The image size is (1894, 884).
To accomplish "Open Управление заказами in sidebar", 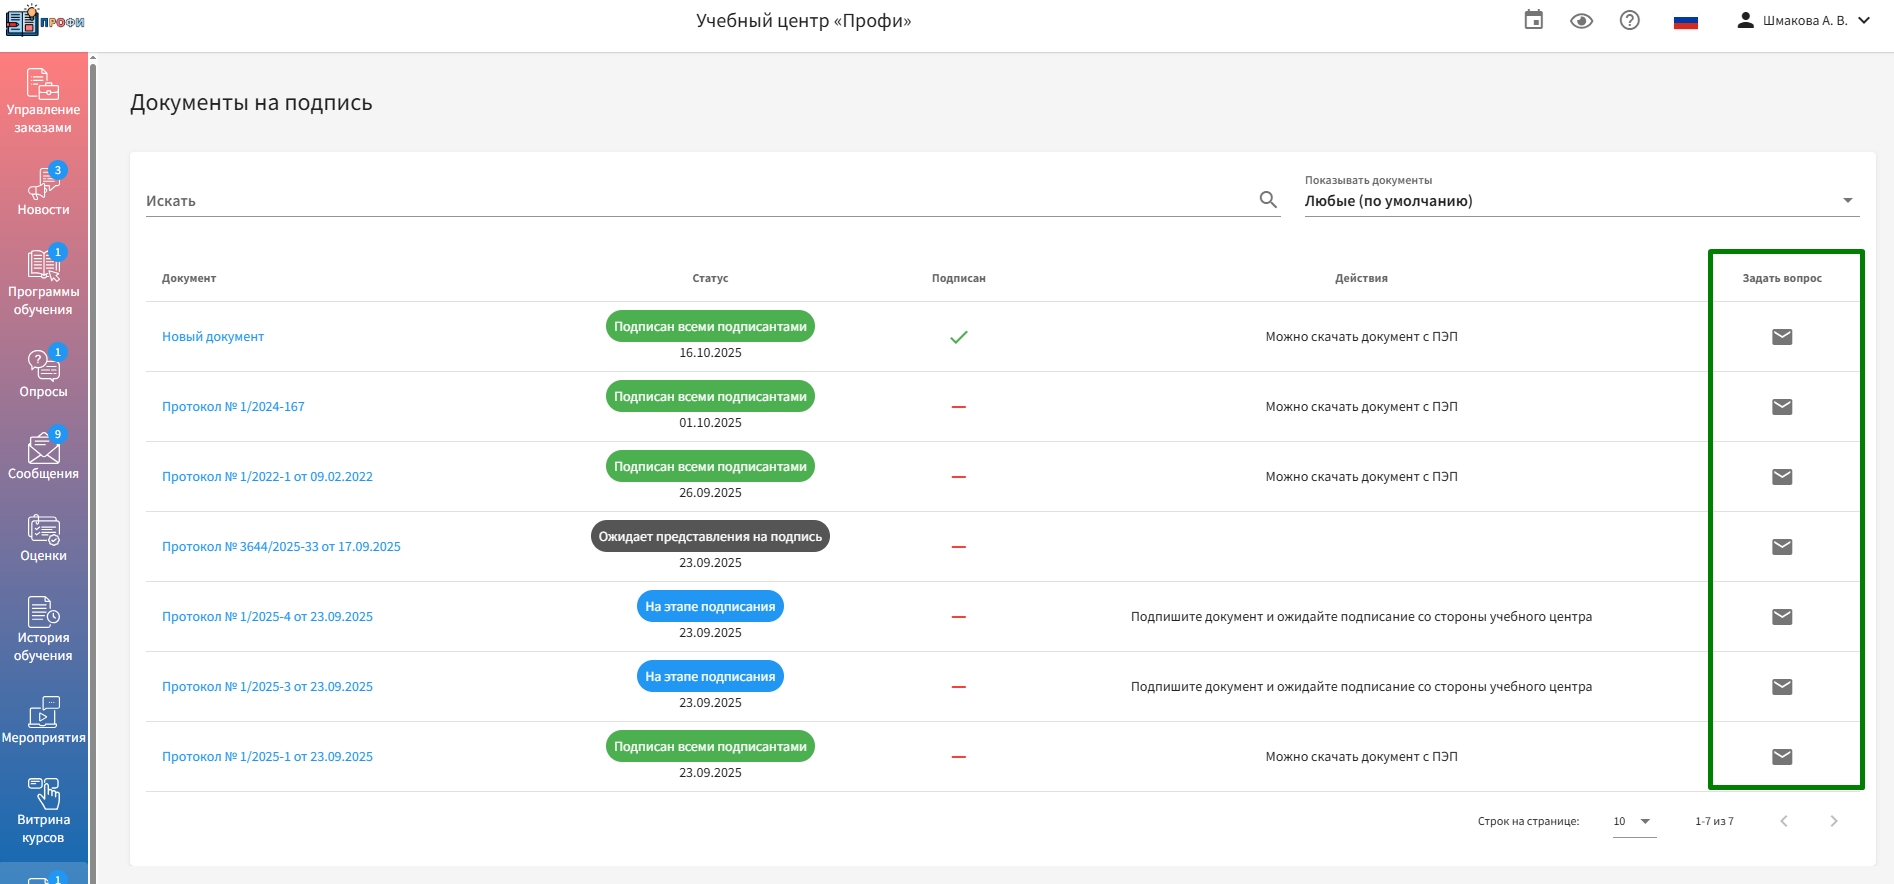I will pos(43,101).
